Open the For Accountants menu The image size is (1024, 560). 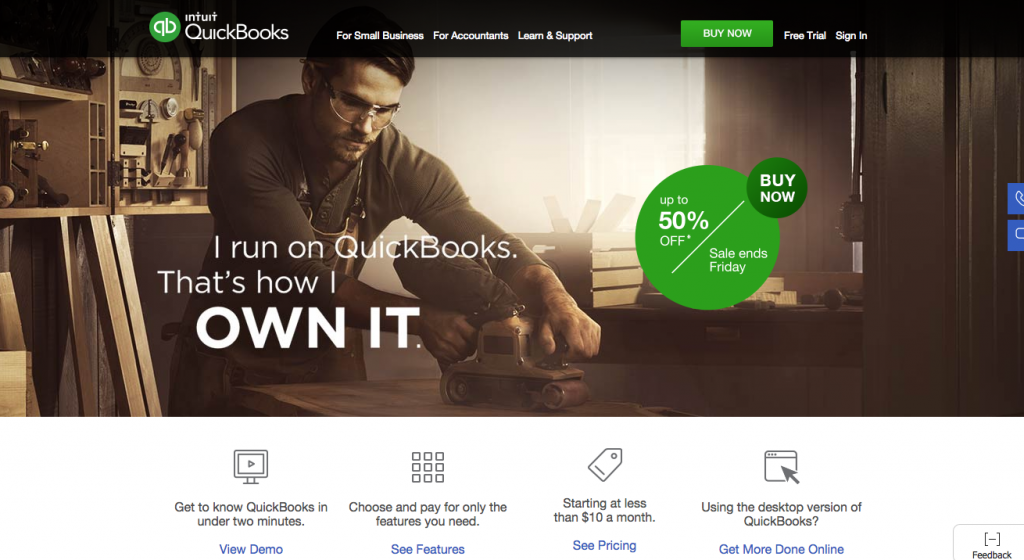(x=470, y=36)
